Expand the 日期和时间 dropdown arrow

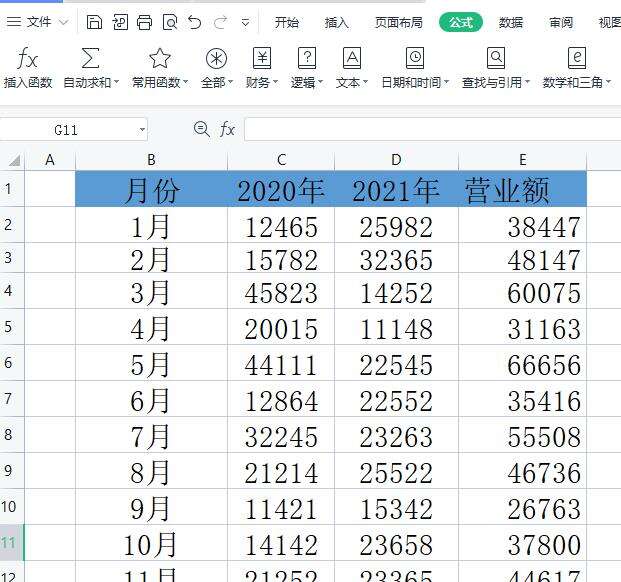click(x=446, y=82)
